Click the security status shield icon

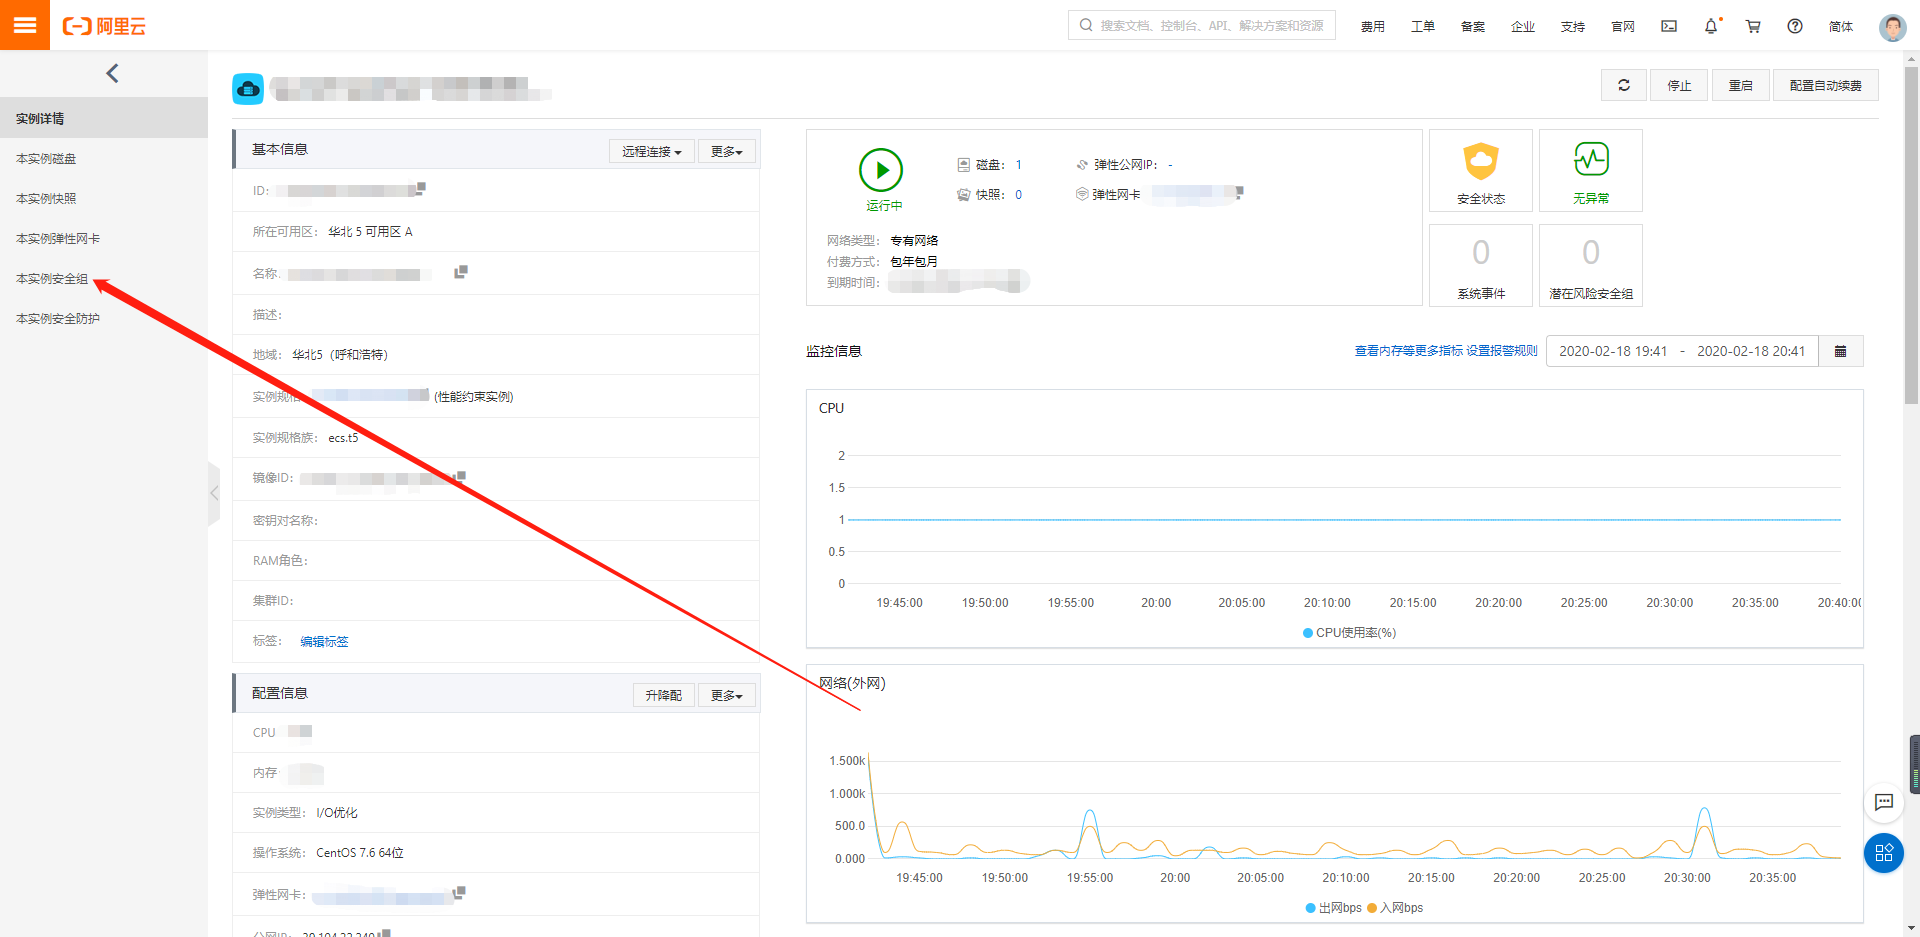point(1481,160)
